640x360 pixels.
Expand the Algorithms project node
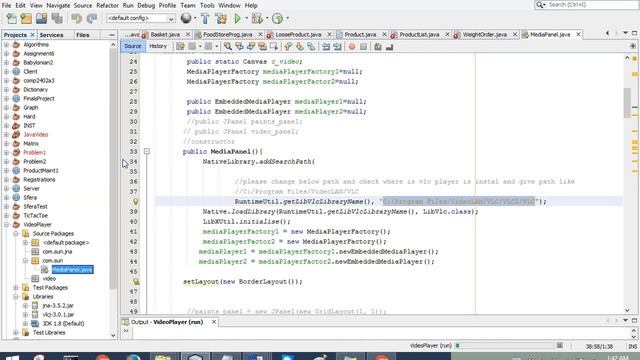(x=6, y=44)
